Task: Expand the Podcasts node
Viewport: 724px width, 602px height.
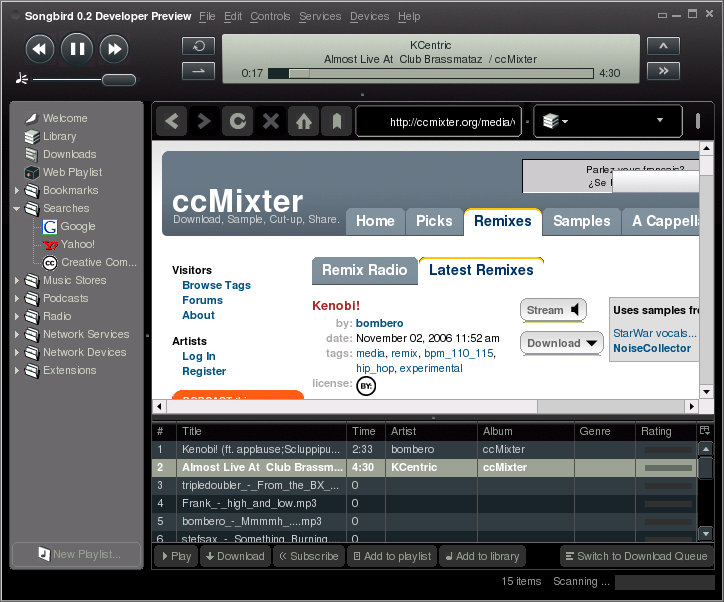Action: [x=17, y=298]
